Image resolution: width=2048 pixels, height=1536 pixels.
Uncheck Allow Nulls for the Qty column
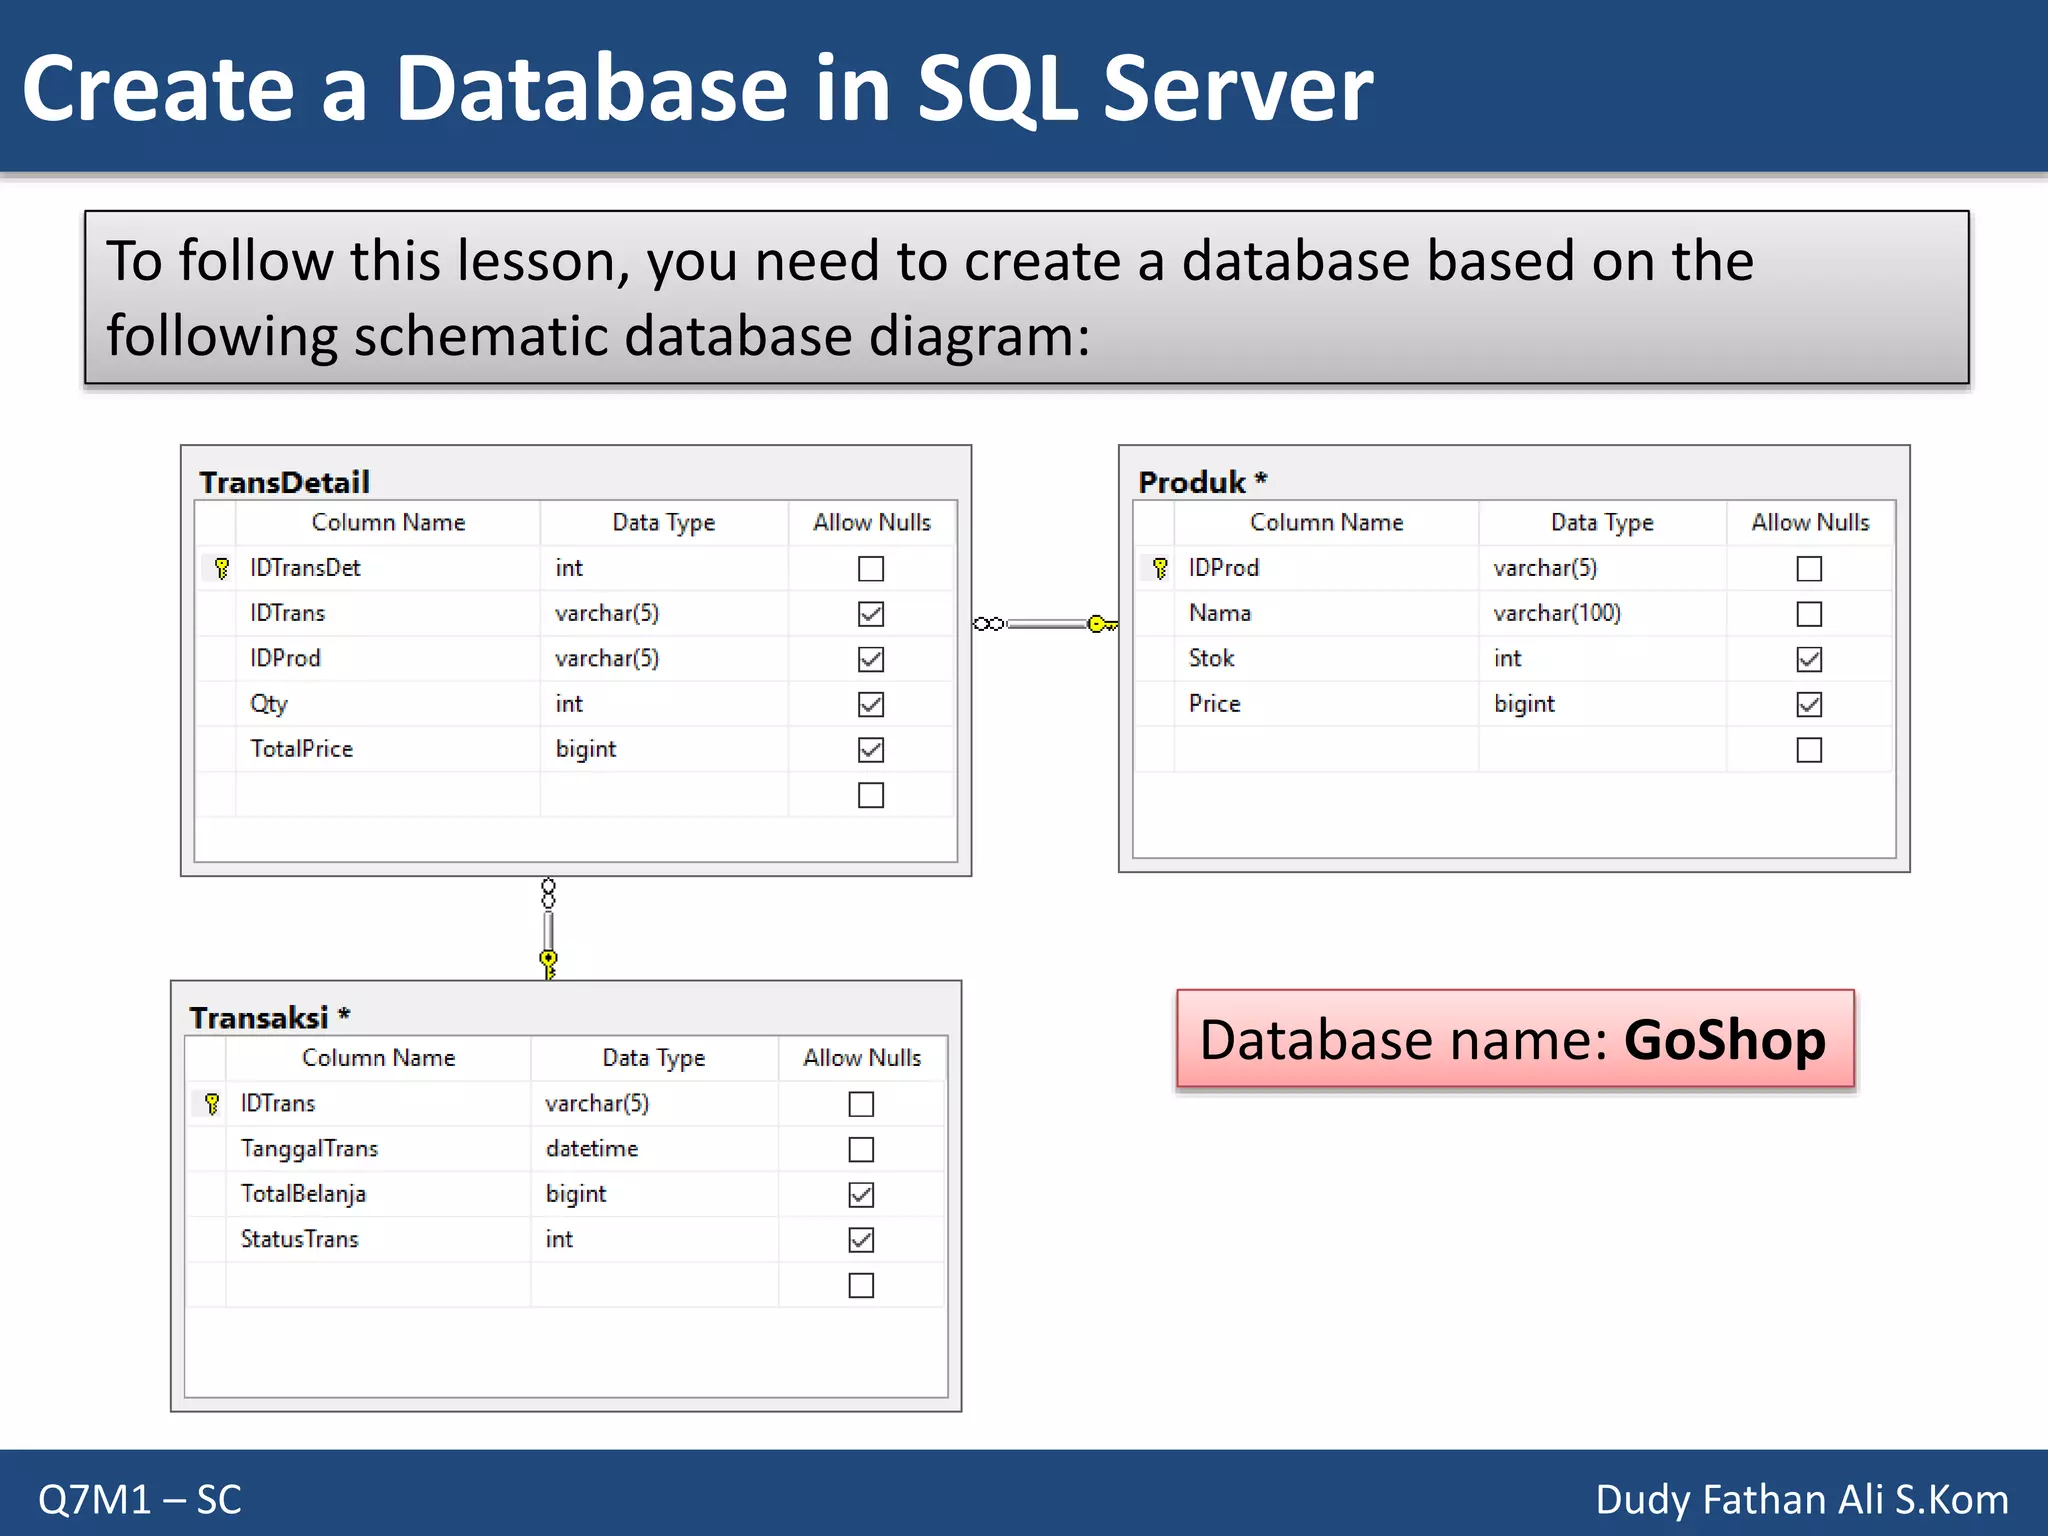pyautogui.click(x=870, y=704)
